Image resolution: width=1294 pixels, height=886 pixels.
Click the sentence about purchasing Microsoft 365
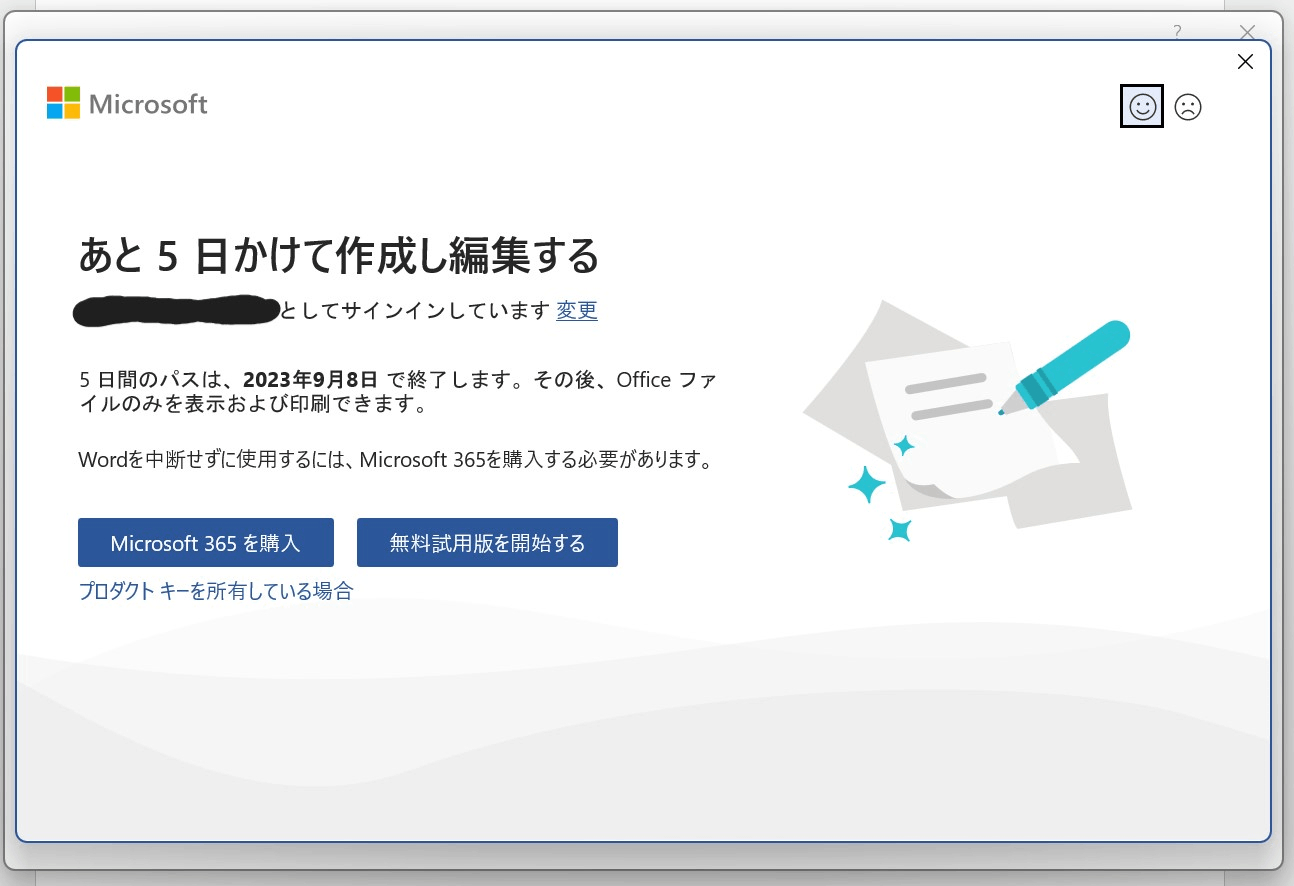point(398,460)
